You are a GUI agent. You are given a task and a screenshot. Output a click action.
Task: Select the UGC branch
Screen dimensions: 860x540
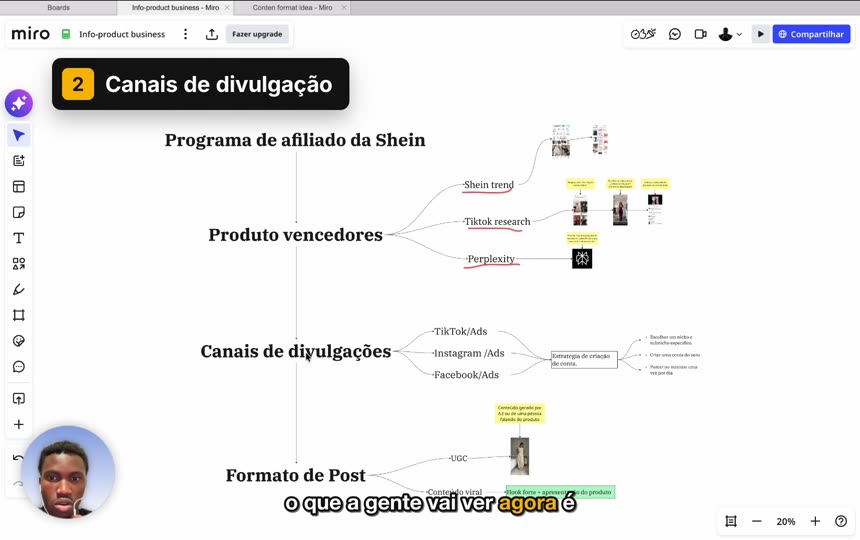(x=459, y=458)
